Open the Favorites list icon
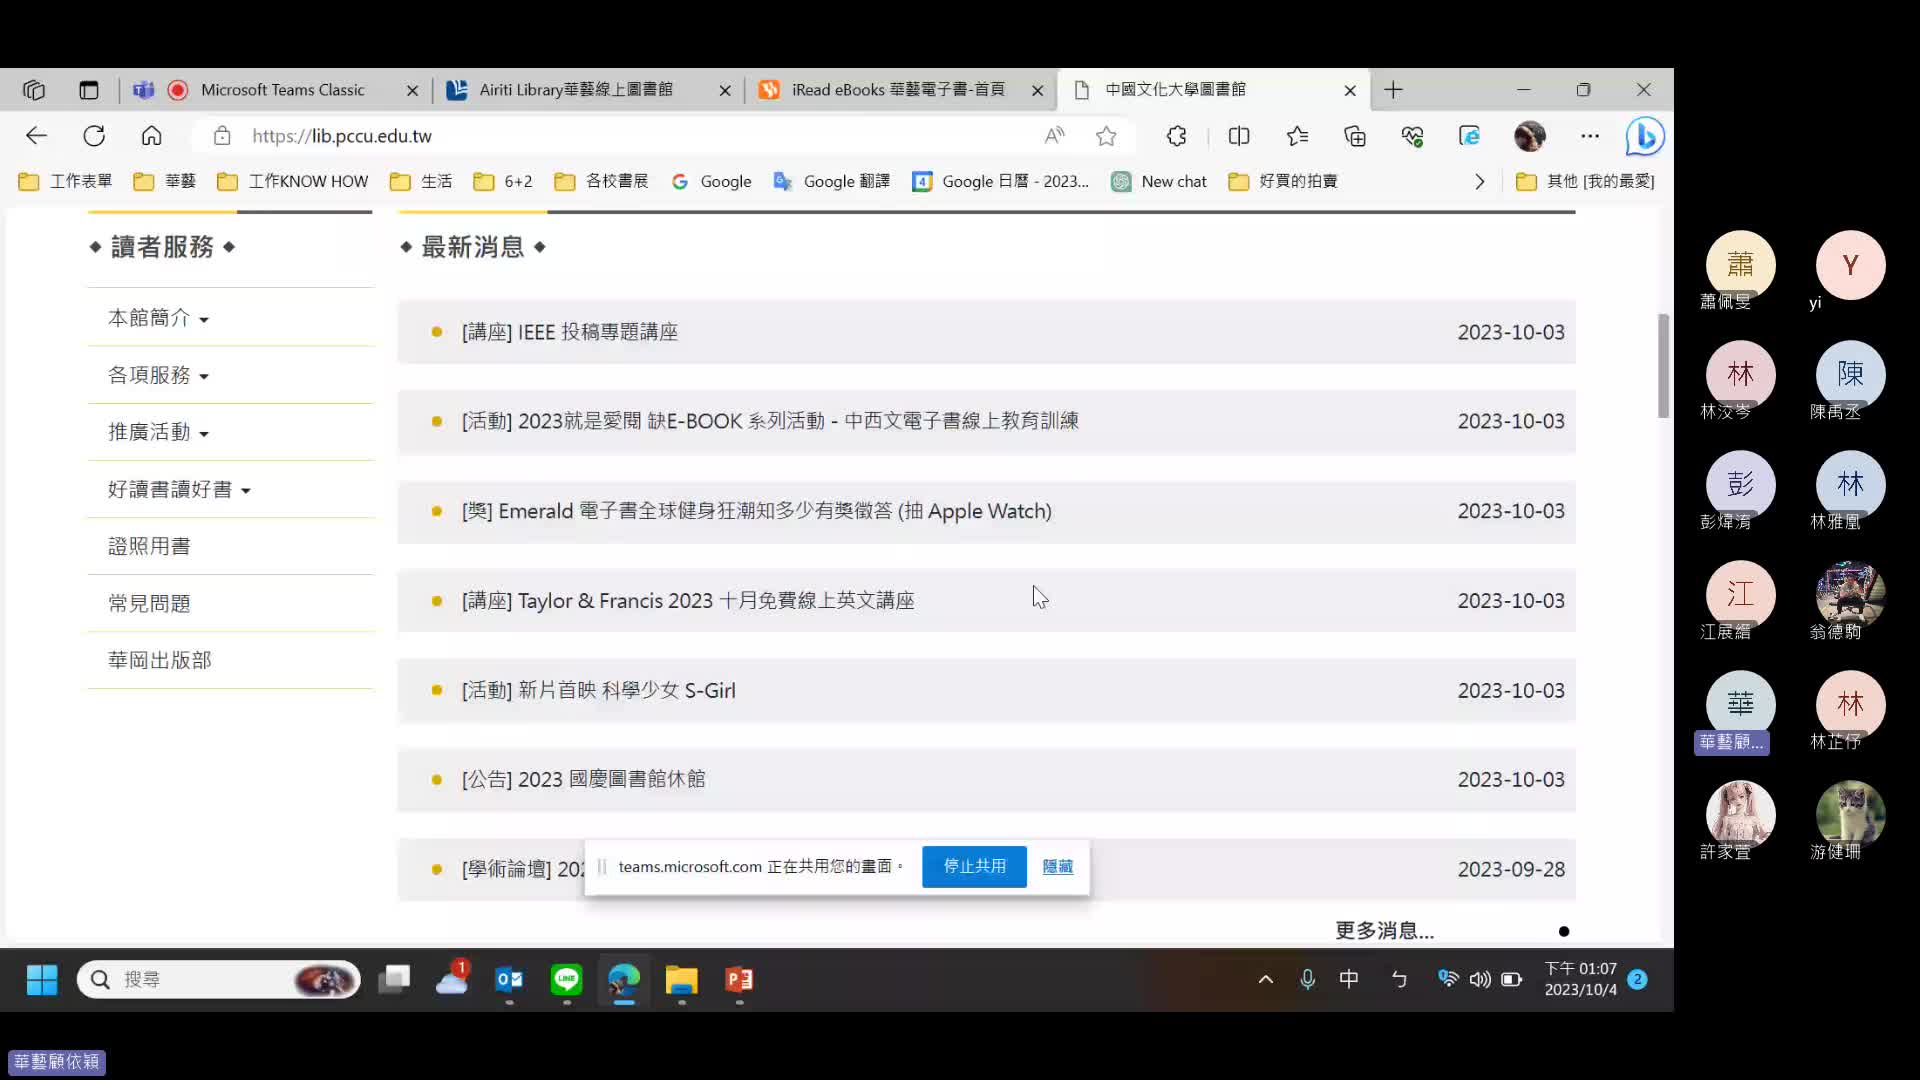Screen dimensions: 1920x1080 point(1297,136)
